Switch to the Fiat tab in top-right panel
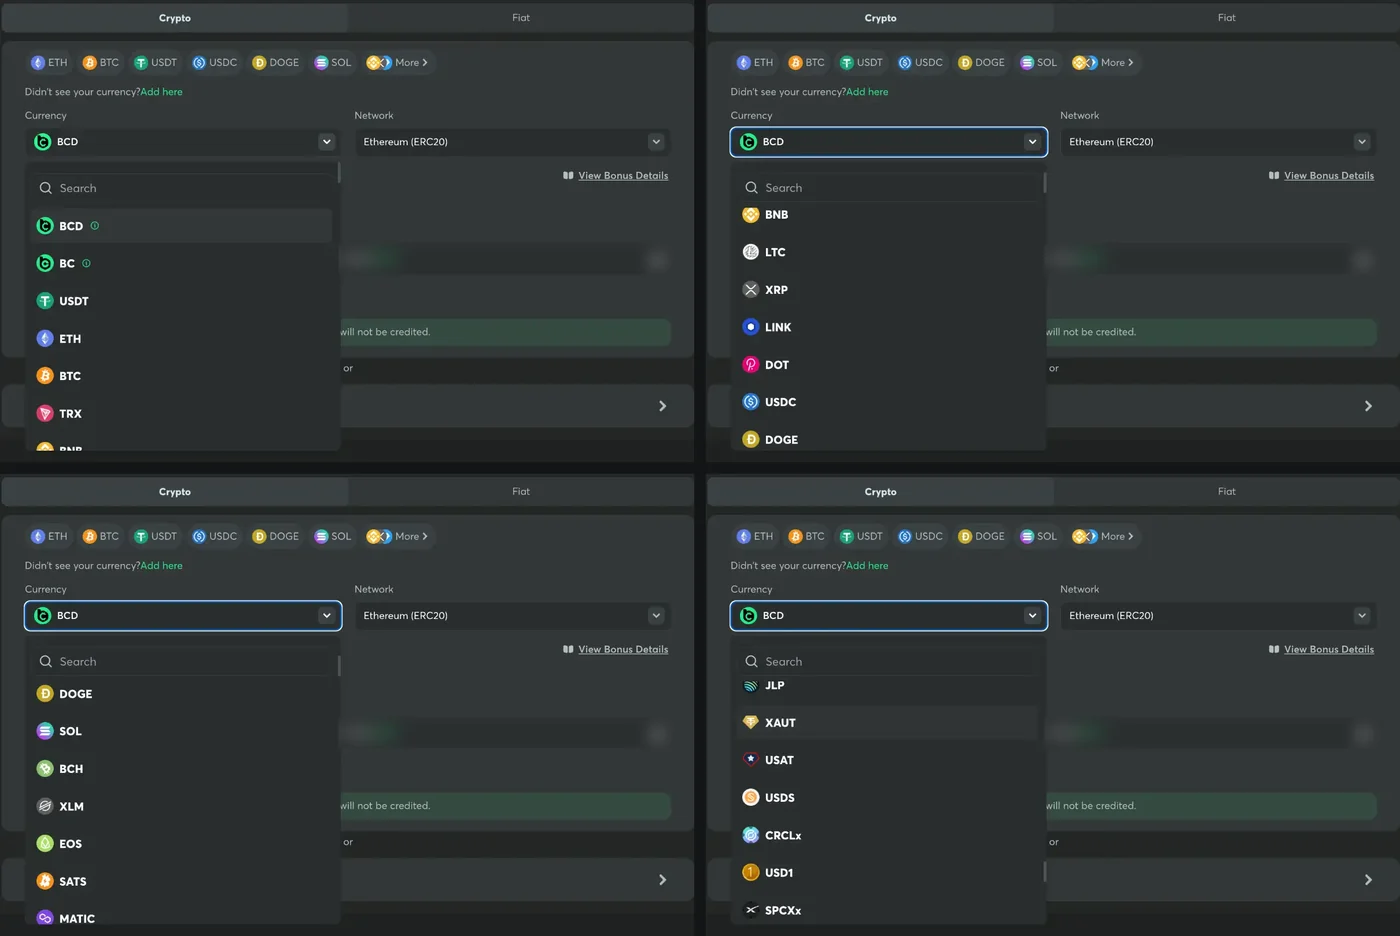Viewport: 1400px width, 936px height. [x=1227, y=18]
